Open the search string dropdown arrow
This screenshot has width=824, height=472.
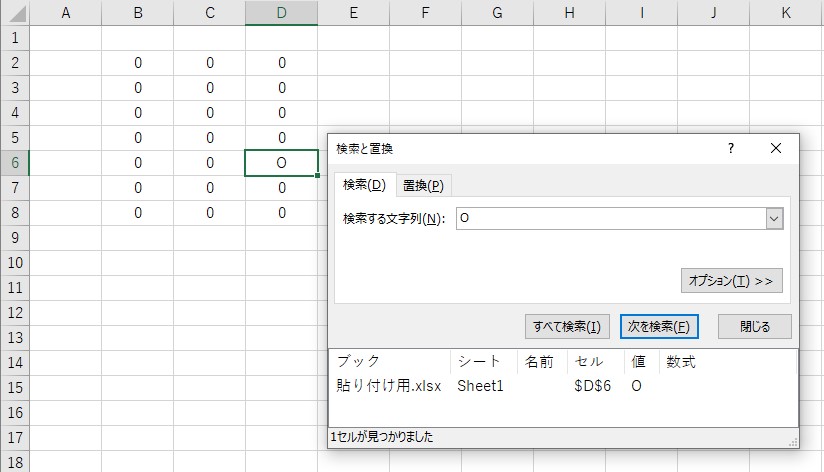pyautogui.click(x=773, y=219)
